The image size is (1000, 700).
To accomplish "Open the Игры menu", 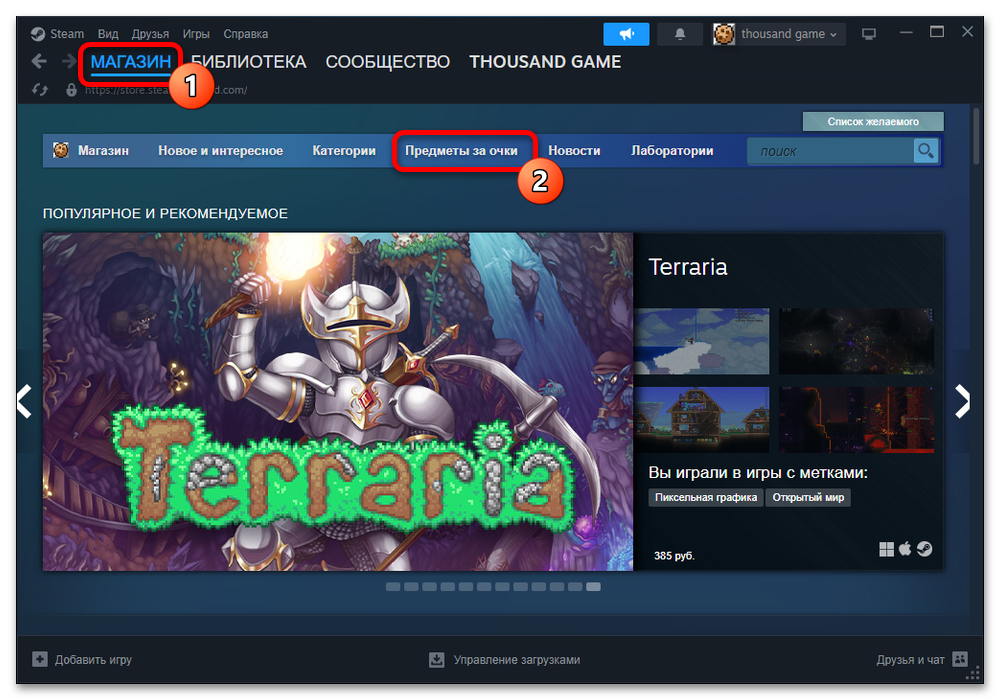I will click(x=196, y=34).
